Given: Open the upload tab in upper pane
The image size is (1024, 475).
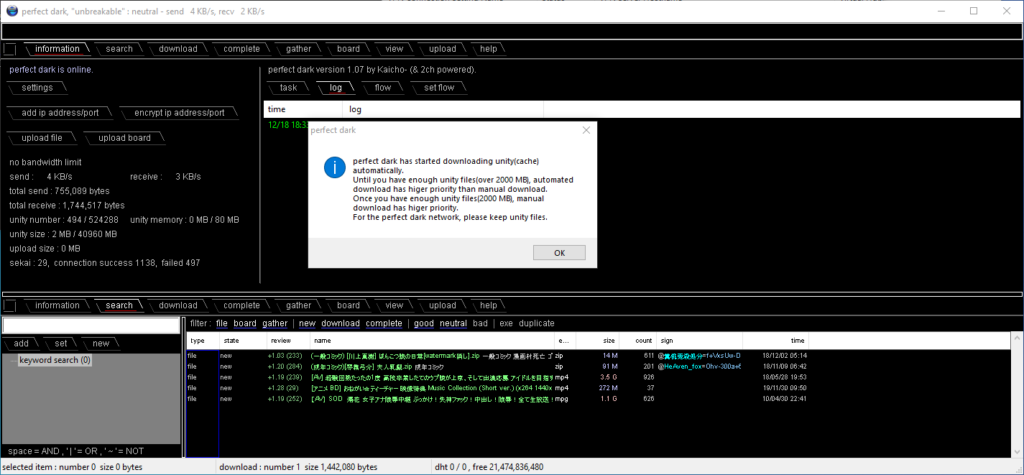Looking at the screenshot, I should point(442,49).
